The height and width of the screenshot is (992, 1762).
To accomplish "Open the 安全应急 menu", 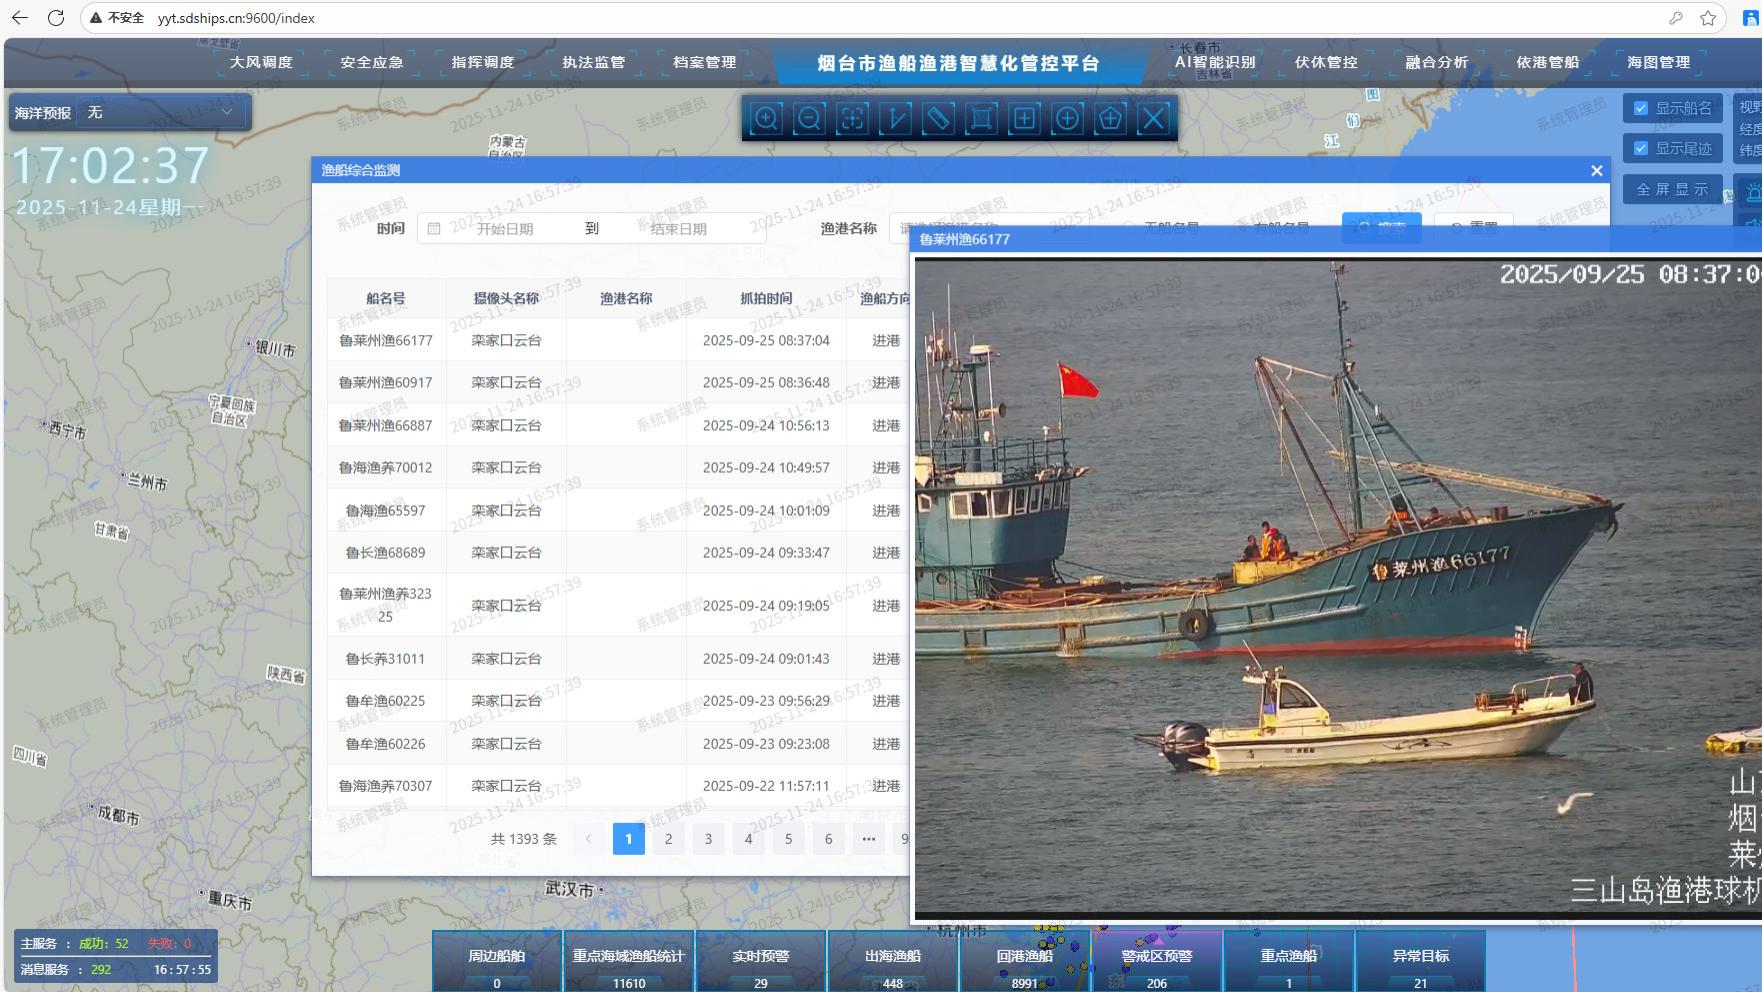I will pyautogui.click(x=372, y=62).
